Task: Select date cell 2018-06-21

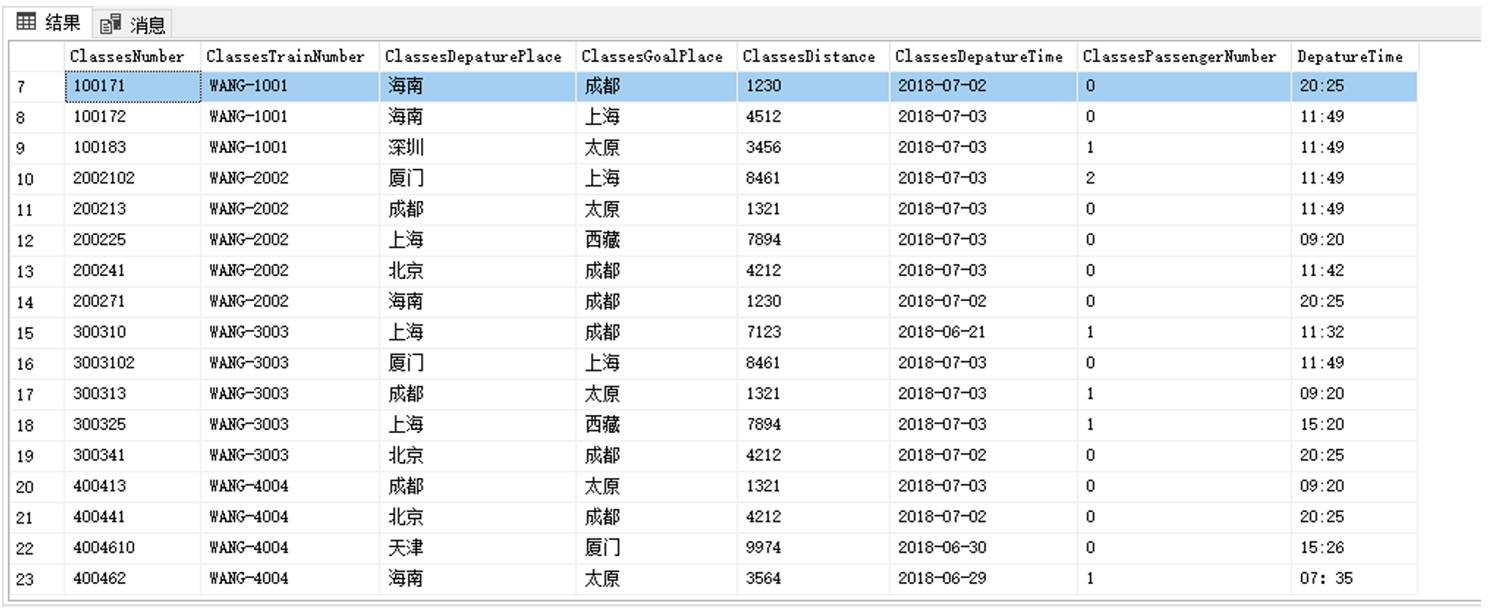Action: point(984,333)
